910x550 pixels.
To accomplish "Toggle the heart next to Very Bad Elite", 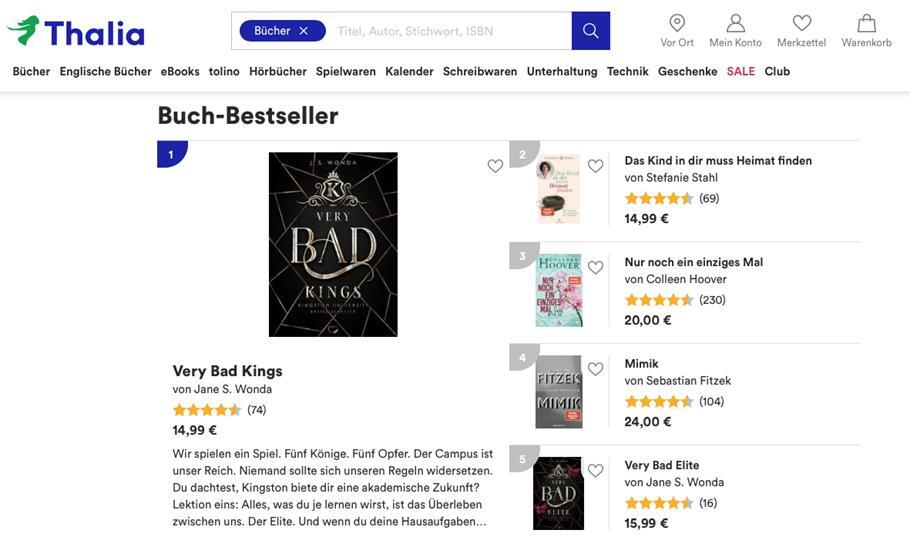I will (595, 470).
